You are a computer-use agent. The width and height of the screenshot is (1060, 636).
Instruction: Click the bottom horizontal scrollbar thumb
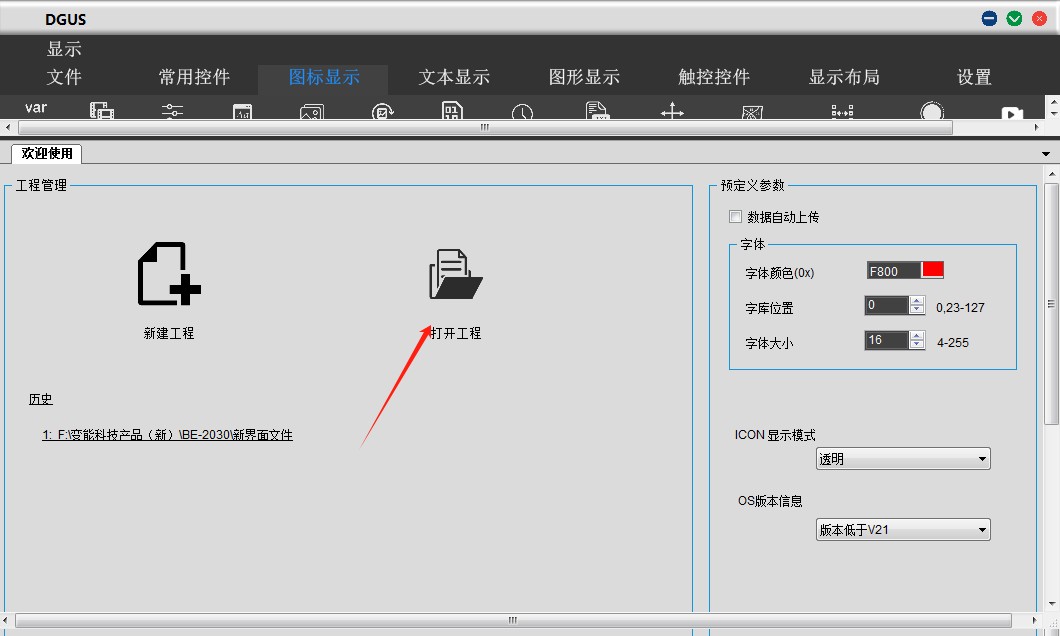513,620
